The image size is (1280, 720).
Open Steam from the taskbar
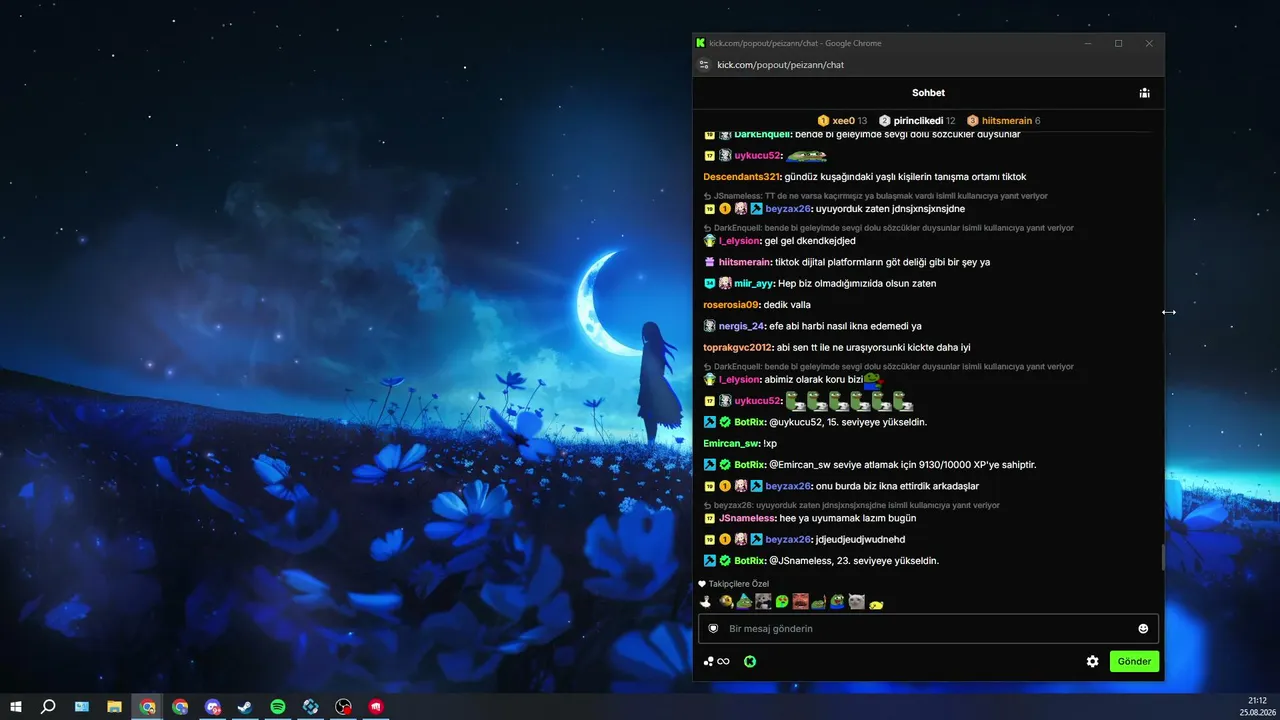[x=245, y=707]
